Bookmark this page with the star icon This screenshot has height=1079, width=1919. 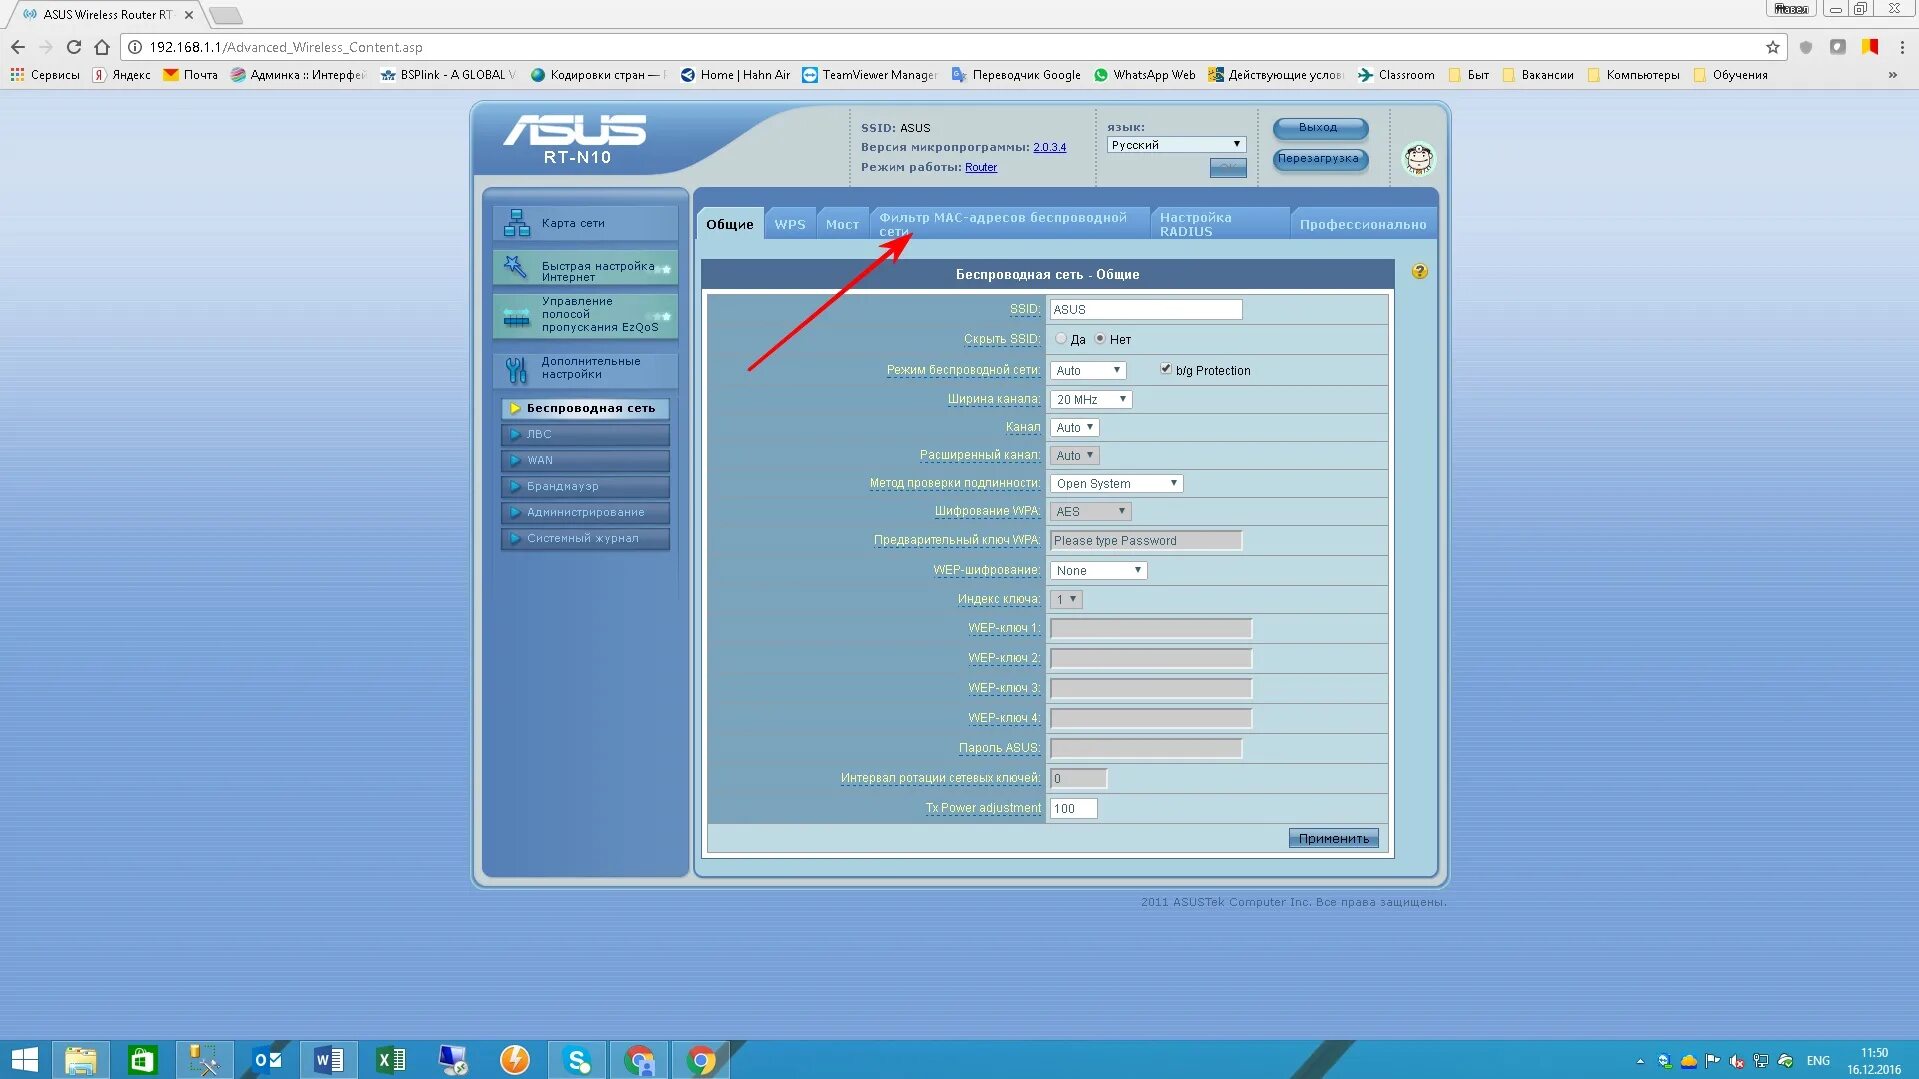(1772, 47)
